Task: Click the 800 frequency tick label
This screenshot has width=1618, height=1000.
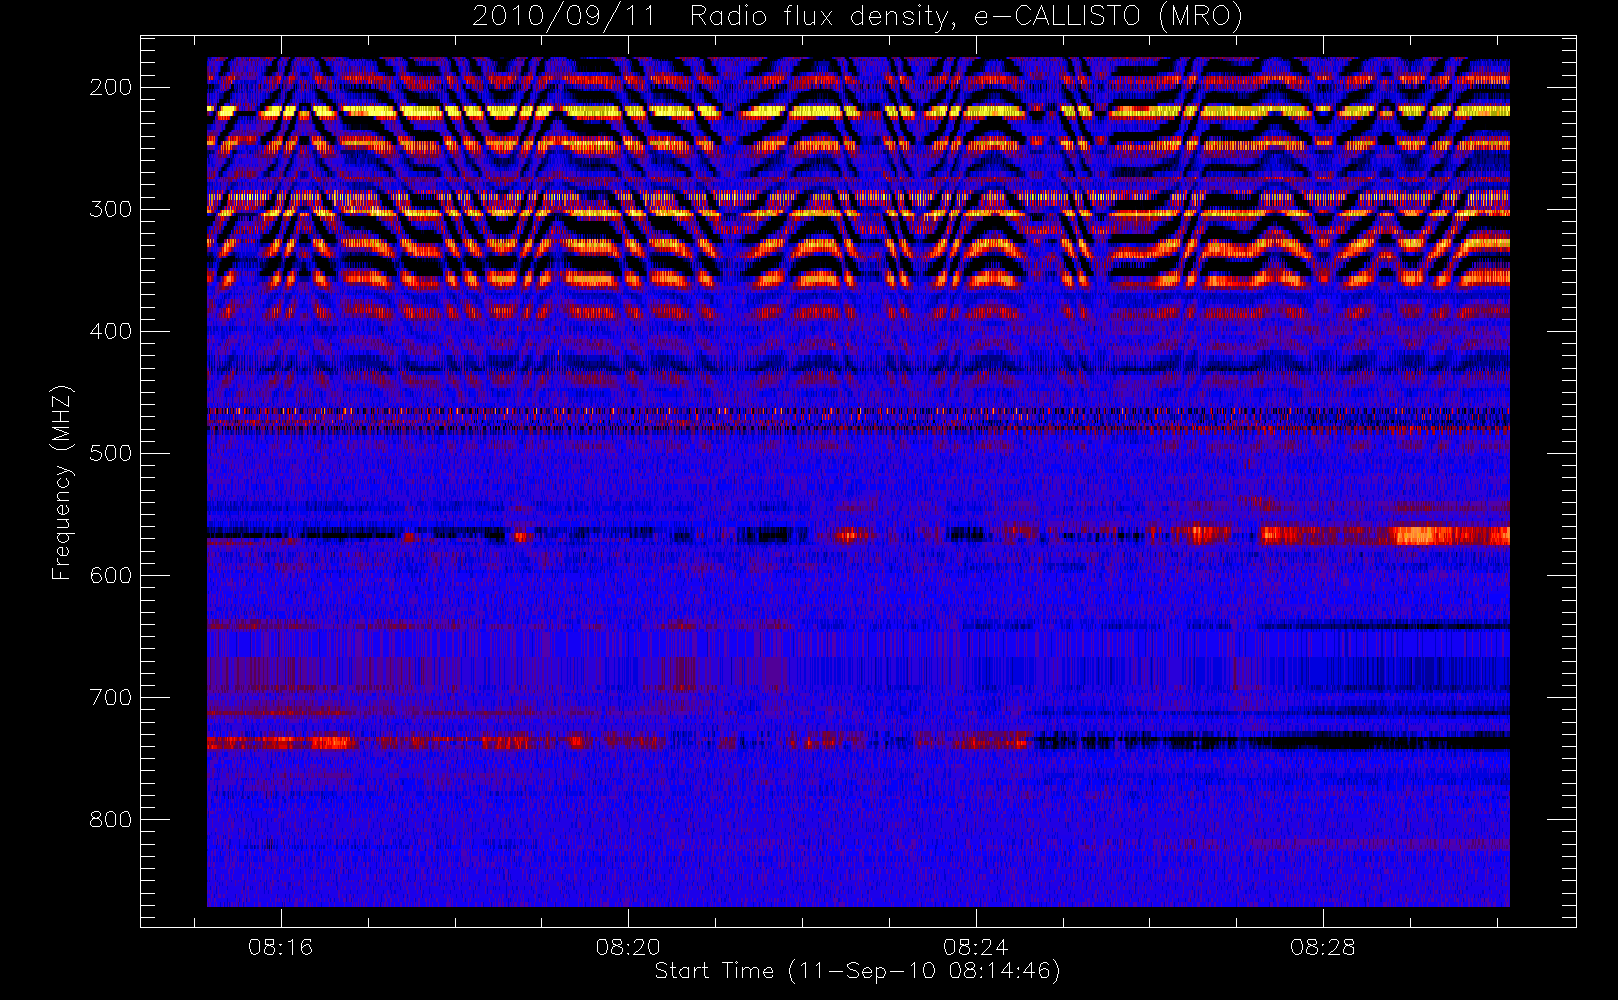Action: 111,819
